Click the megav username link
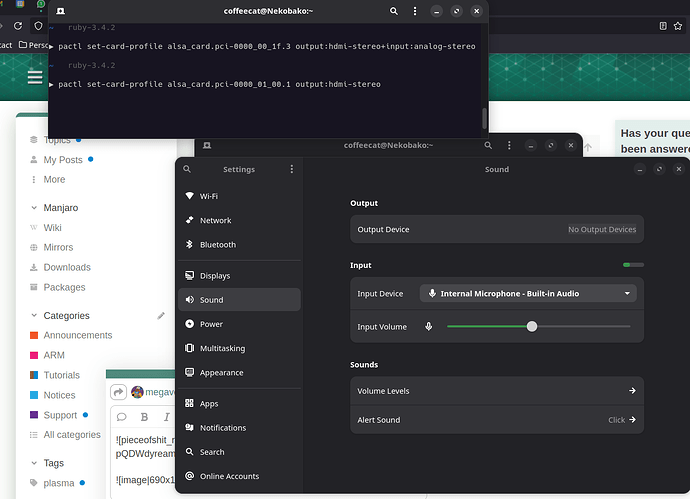Screen dimensions: 690x499 (x=160, y=392)
